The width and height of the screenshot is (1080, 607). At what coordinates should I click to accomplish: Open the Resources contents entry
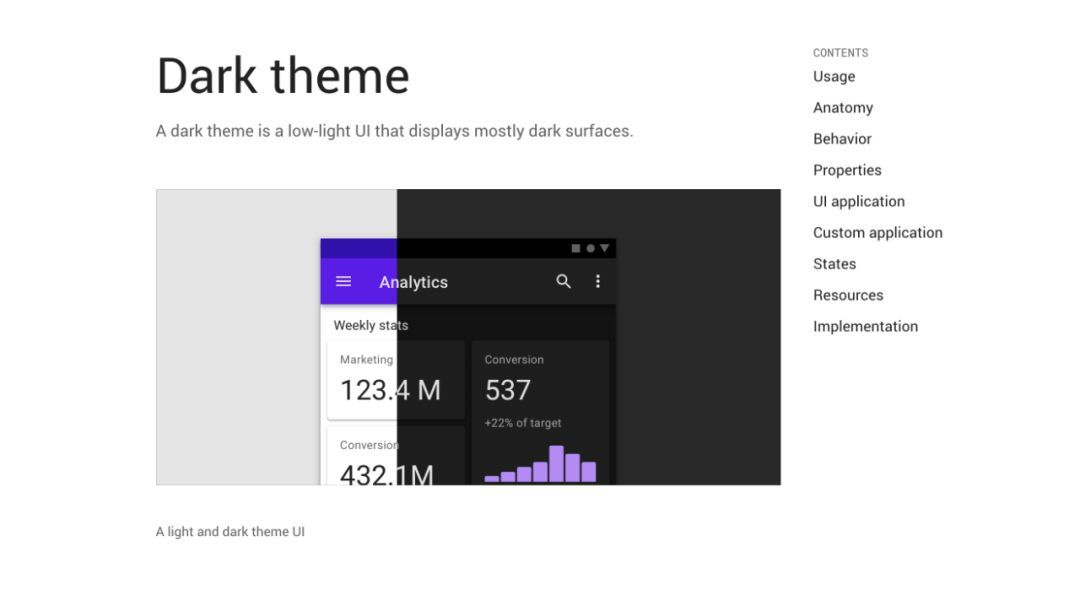point(848,295)
